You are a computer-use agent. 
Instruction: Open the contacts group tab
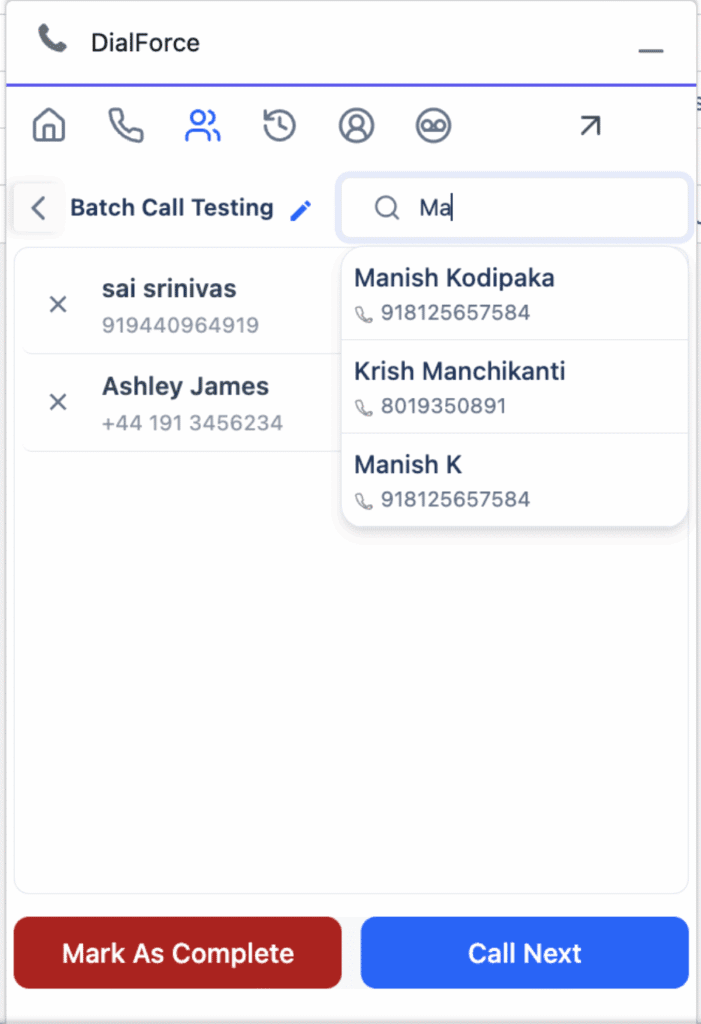203,126
